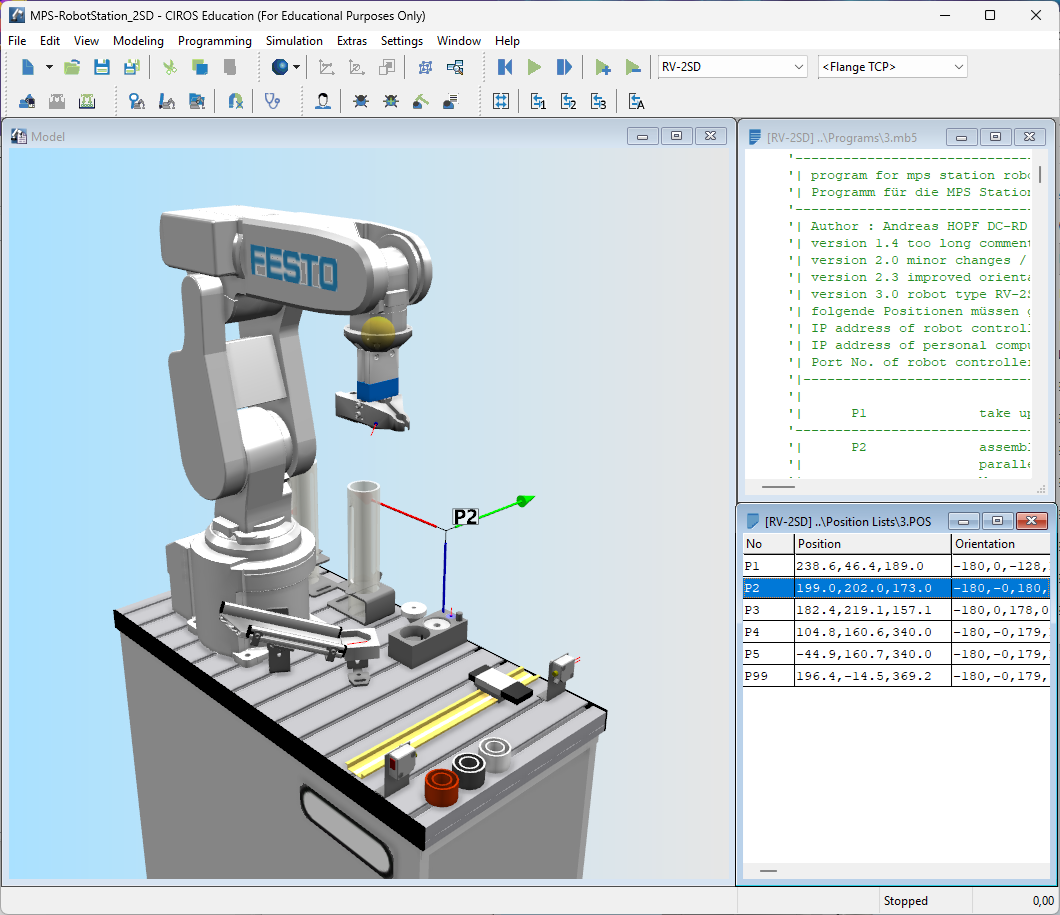Click the Cut scissors icon

pos(170,67)
